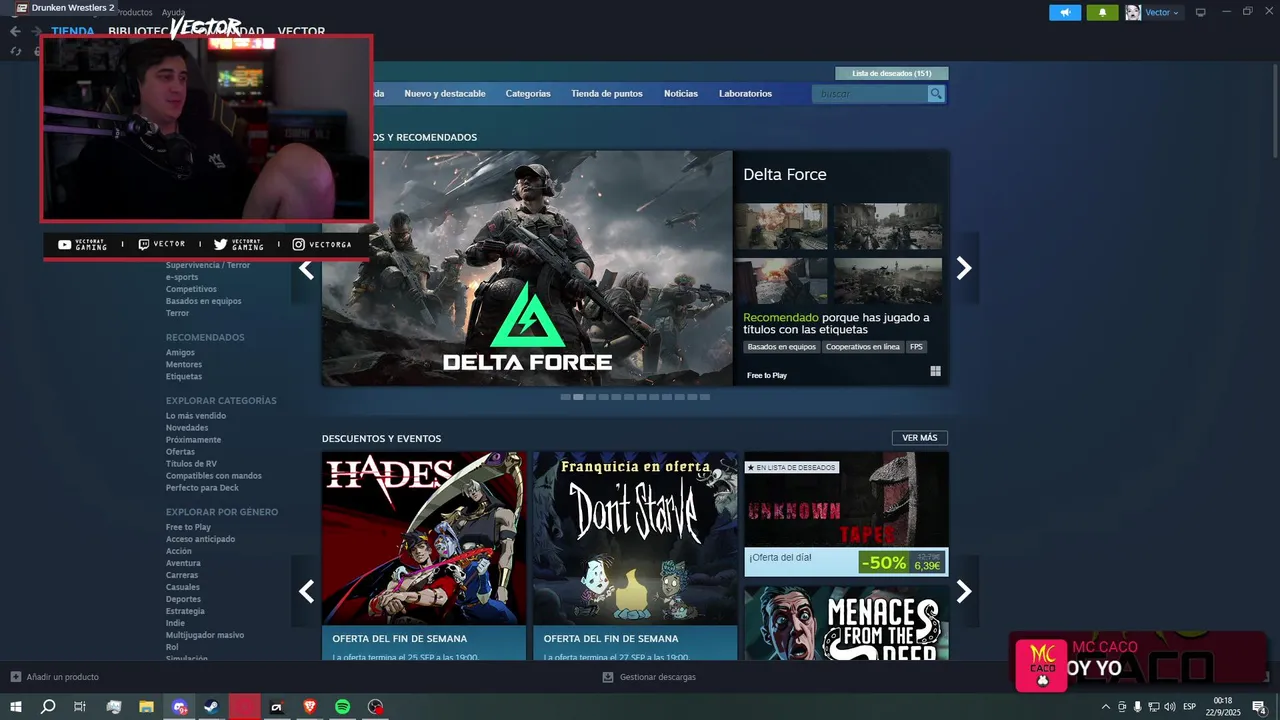Open 'Nuevo y destacable' store menu

tap(445, 93)
